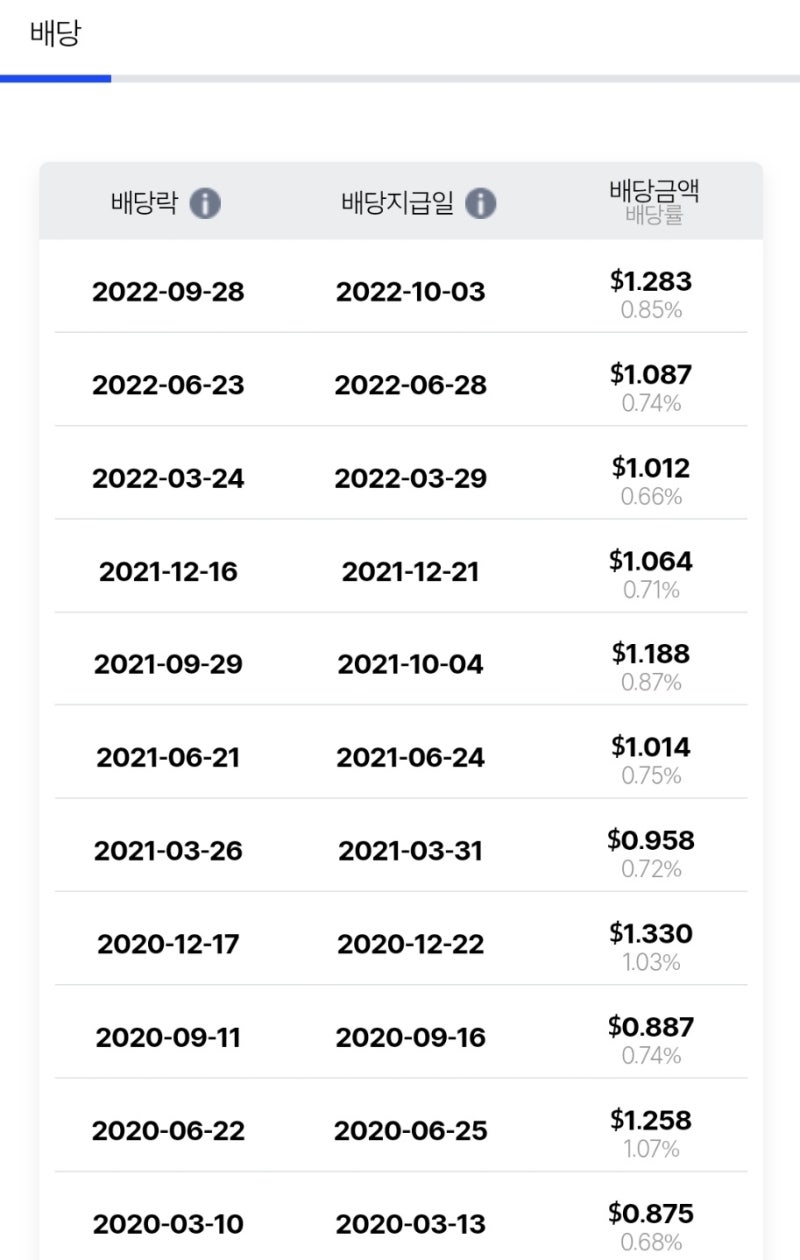Click the info icon next to 배당지급일

[x=481, y=204]
